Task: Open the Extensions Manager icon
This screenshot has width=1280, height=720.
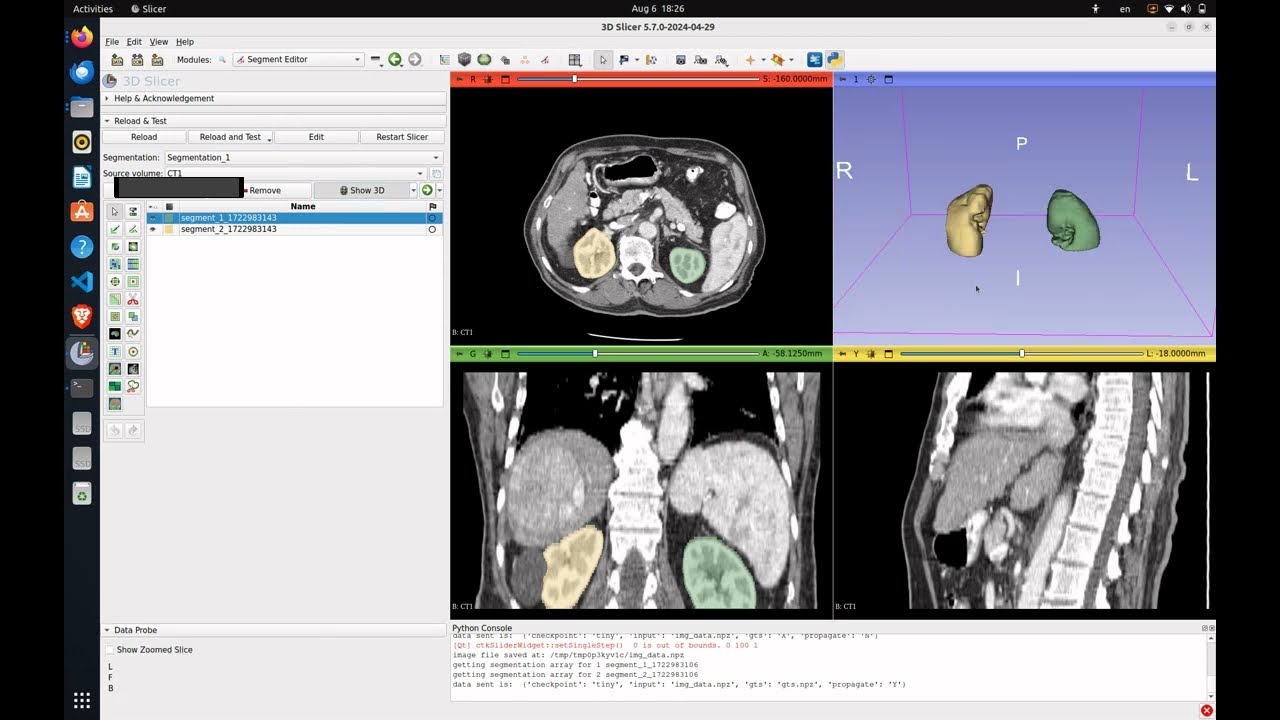Action: pos(815,60)
